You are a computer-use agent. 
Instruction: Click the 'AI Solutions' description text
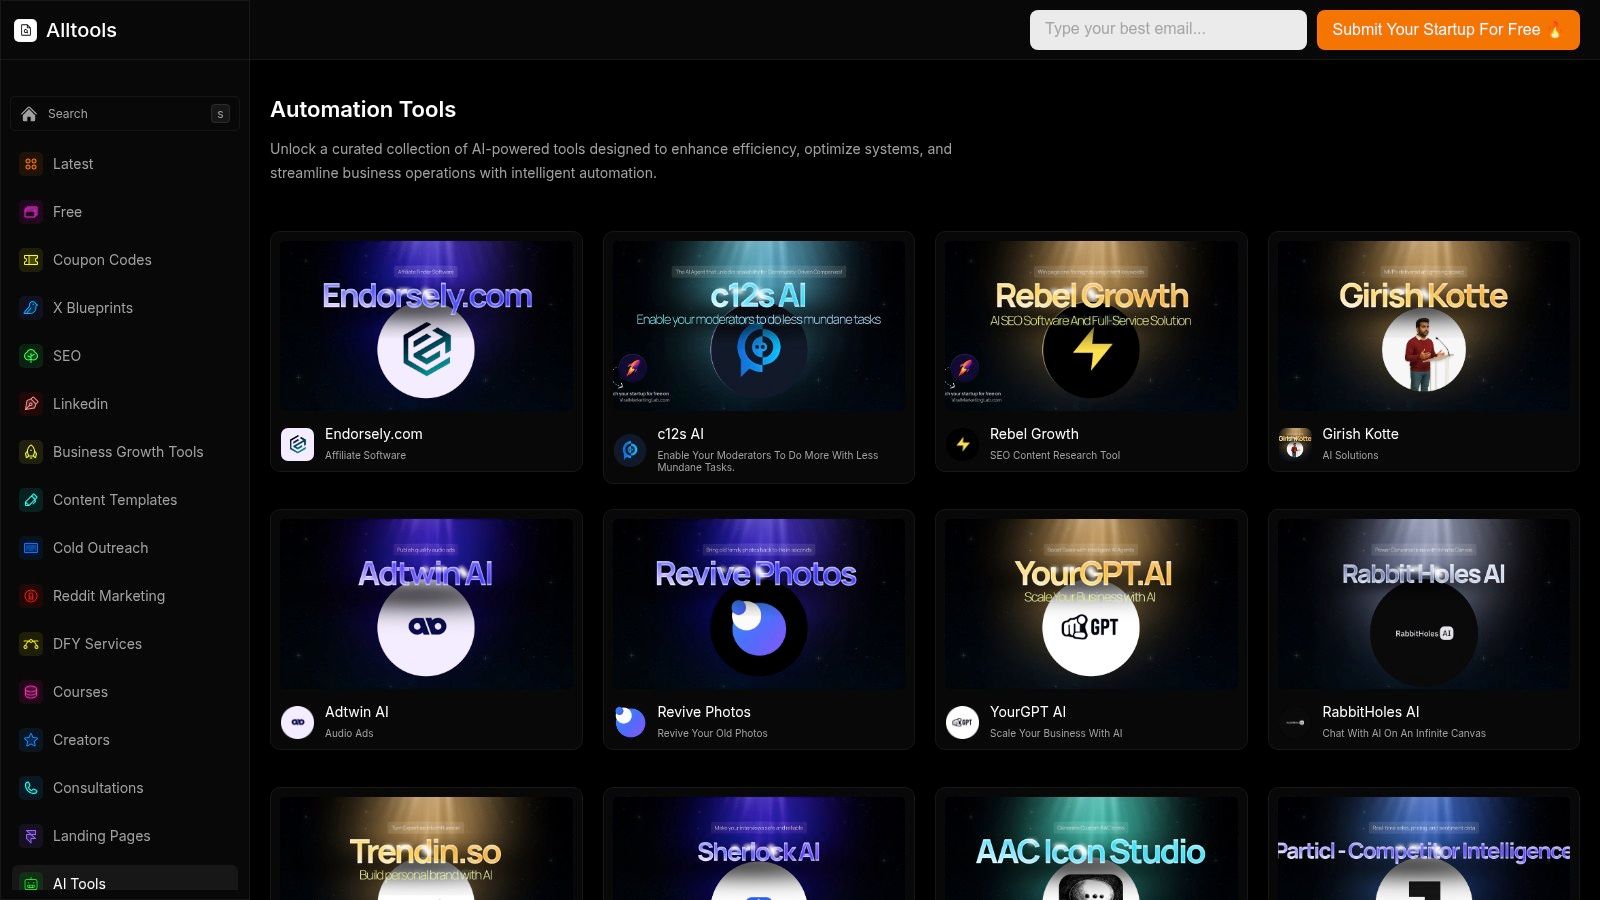(1350, 455)
